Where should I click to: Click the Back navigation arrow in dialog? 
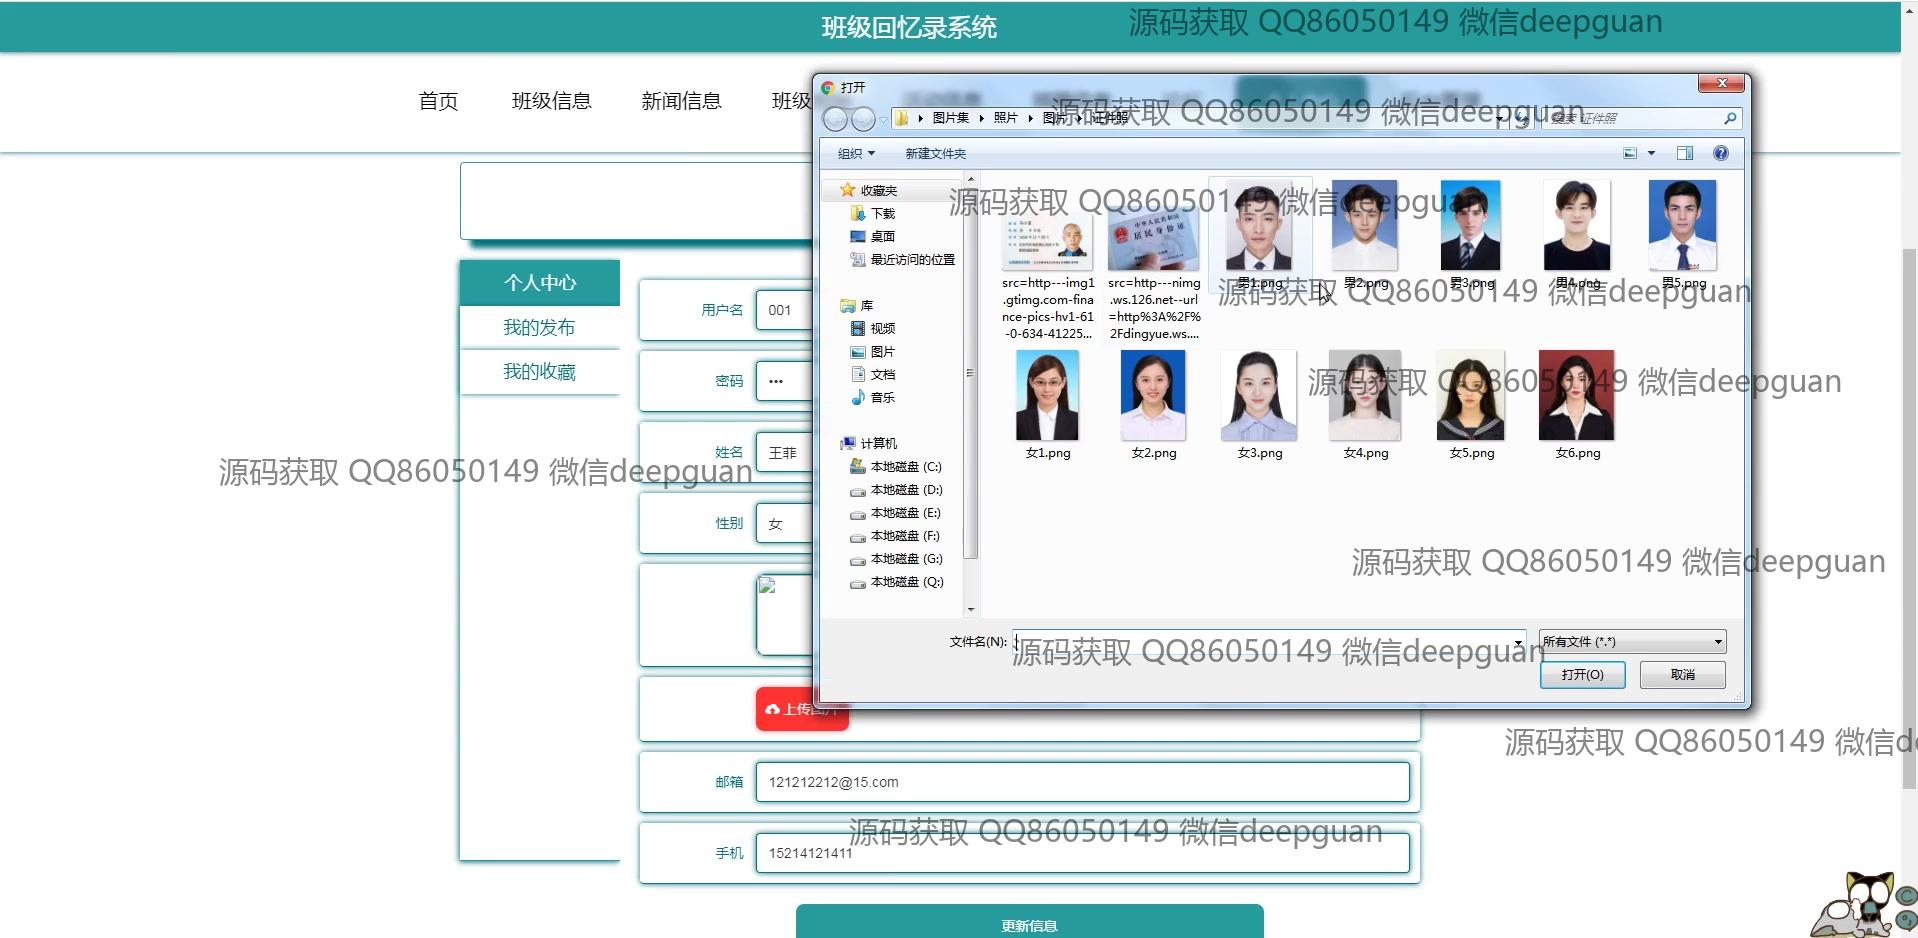pyautogui.click(x=835, y=119)
